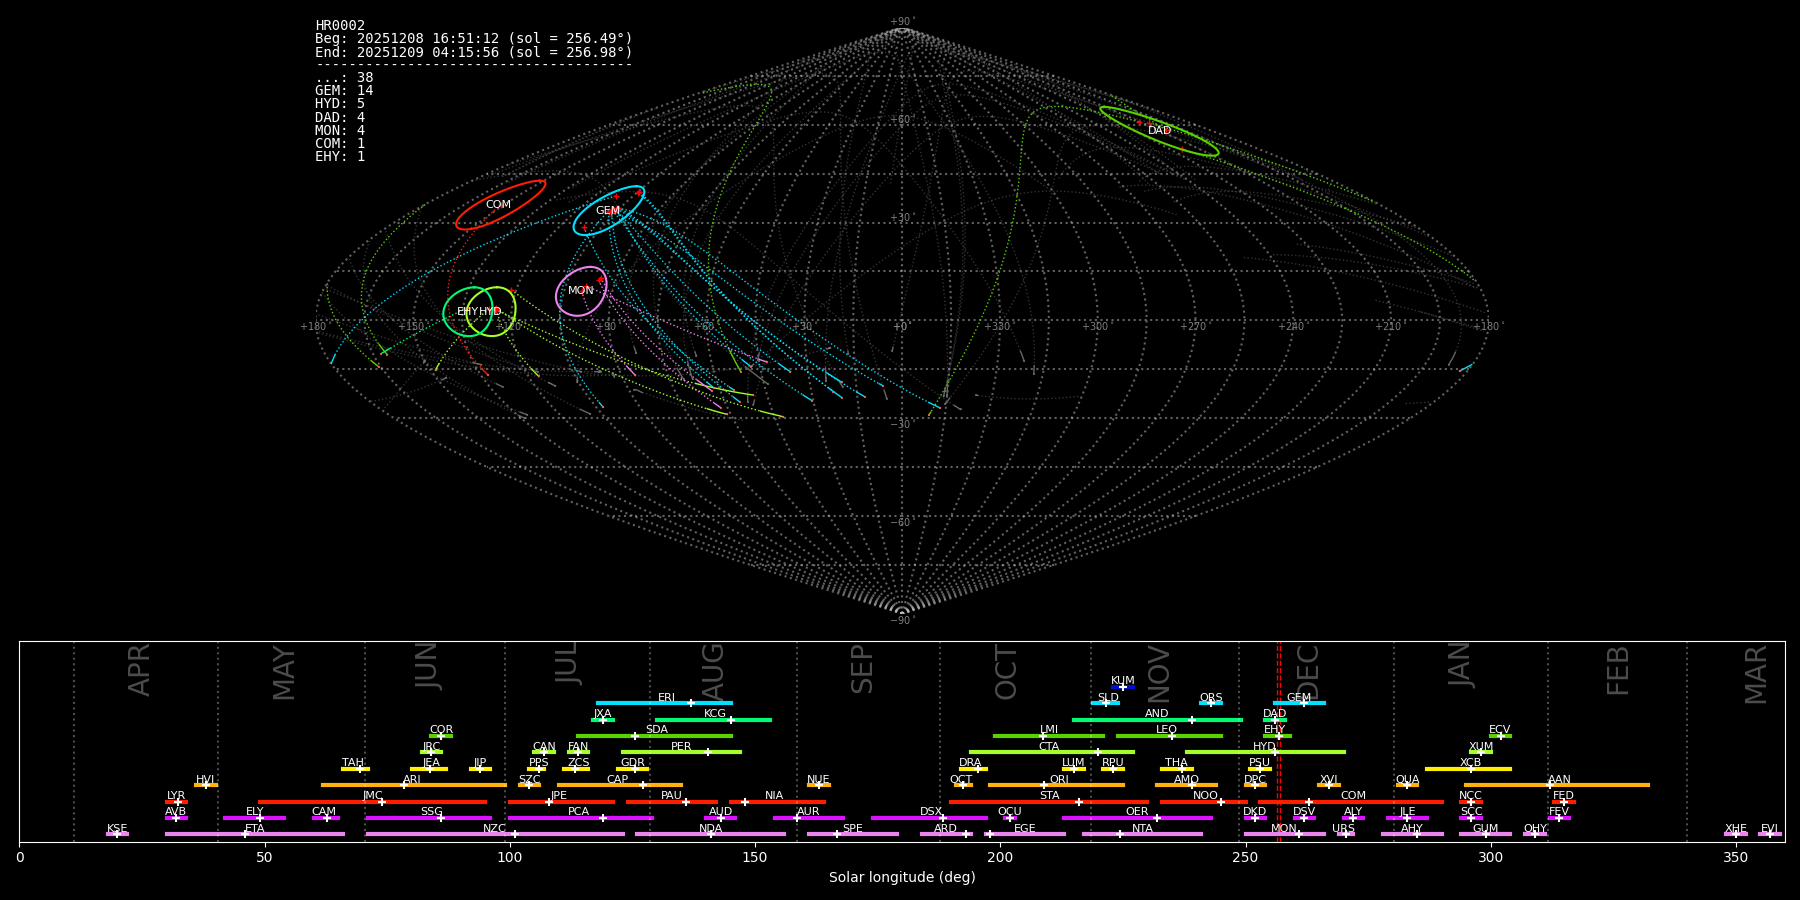Select the COM radiant ellipse label on sky map
The image size is (1800, 900).
click(x=498, y=205)
